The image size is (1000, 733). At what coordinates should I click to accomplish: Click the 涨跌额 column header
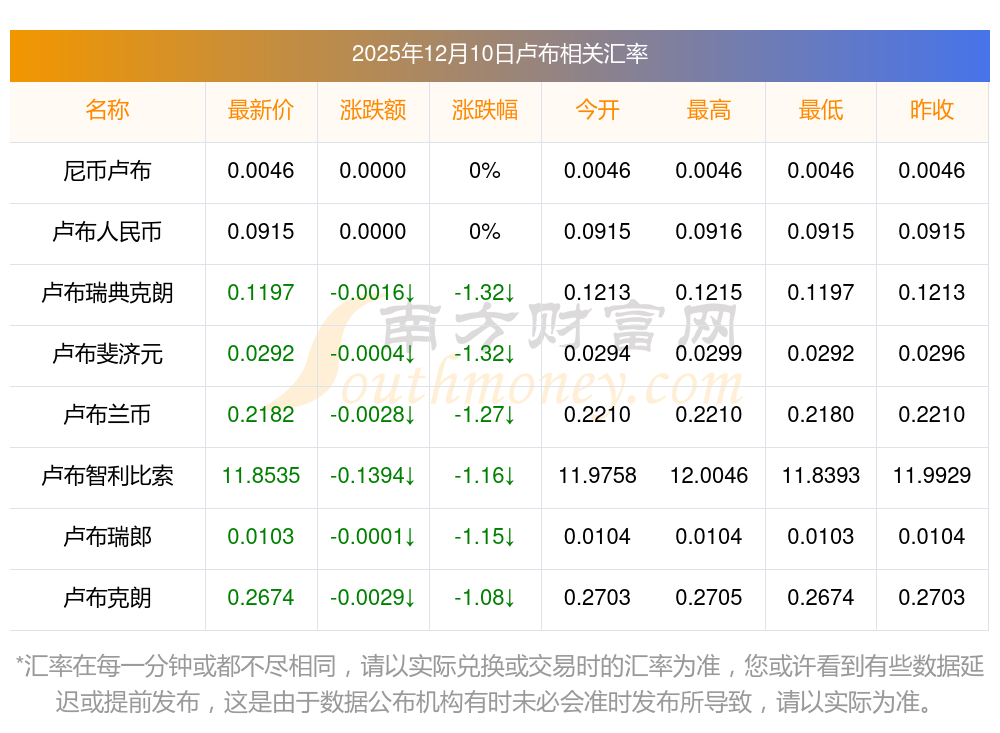pos(373,110)
